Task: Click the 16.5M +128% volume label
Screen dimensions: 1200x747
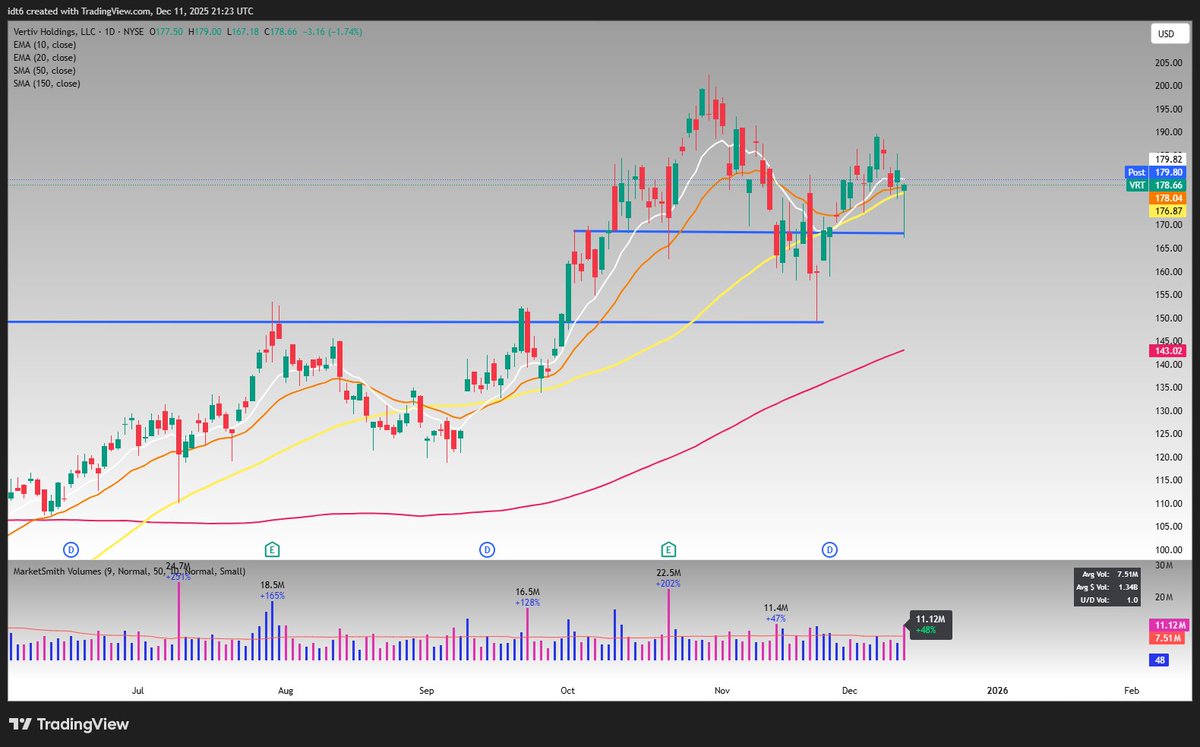Action: pyautogui.click(x=528, y=597)
